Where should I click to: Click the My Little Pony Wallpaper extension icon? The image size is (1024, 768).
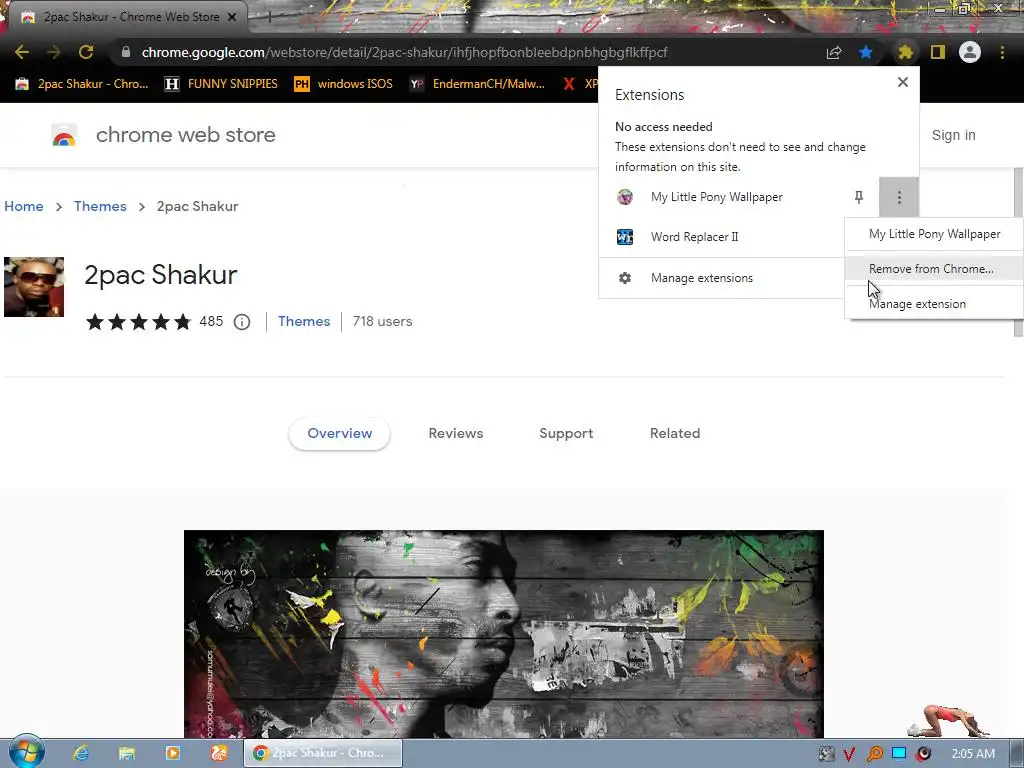(625, 197)
